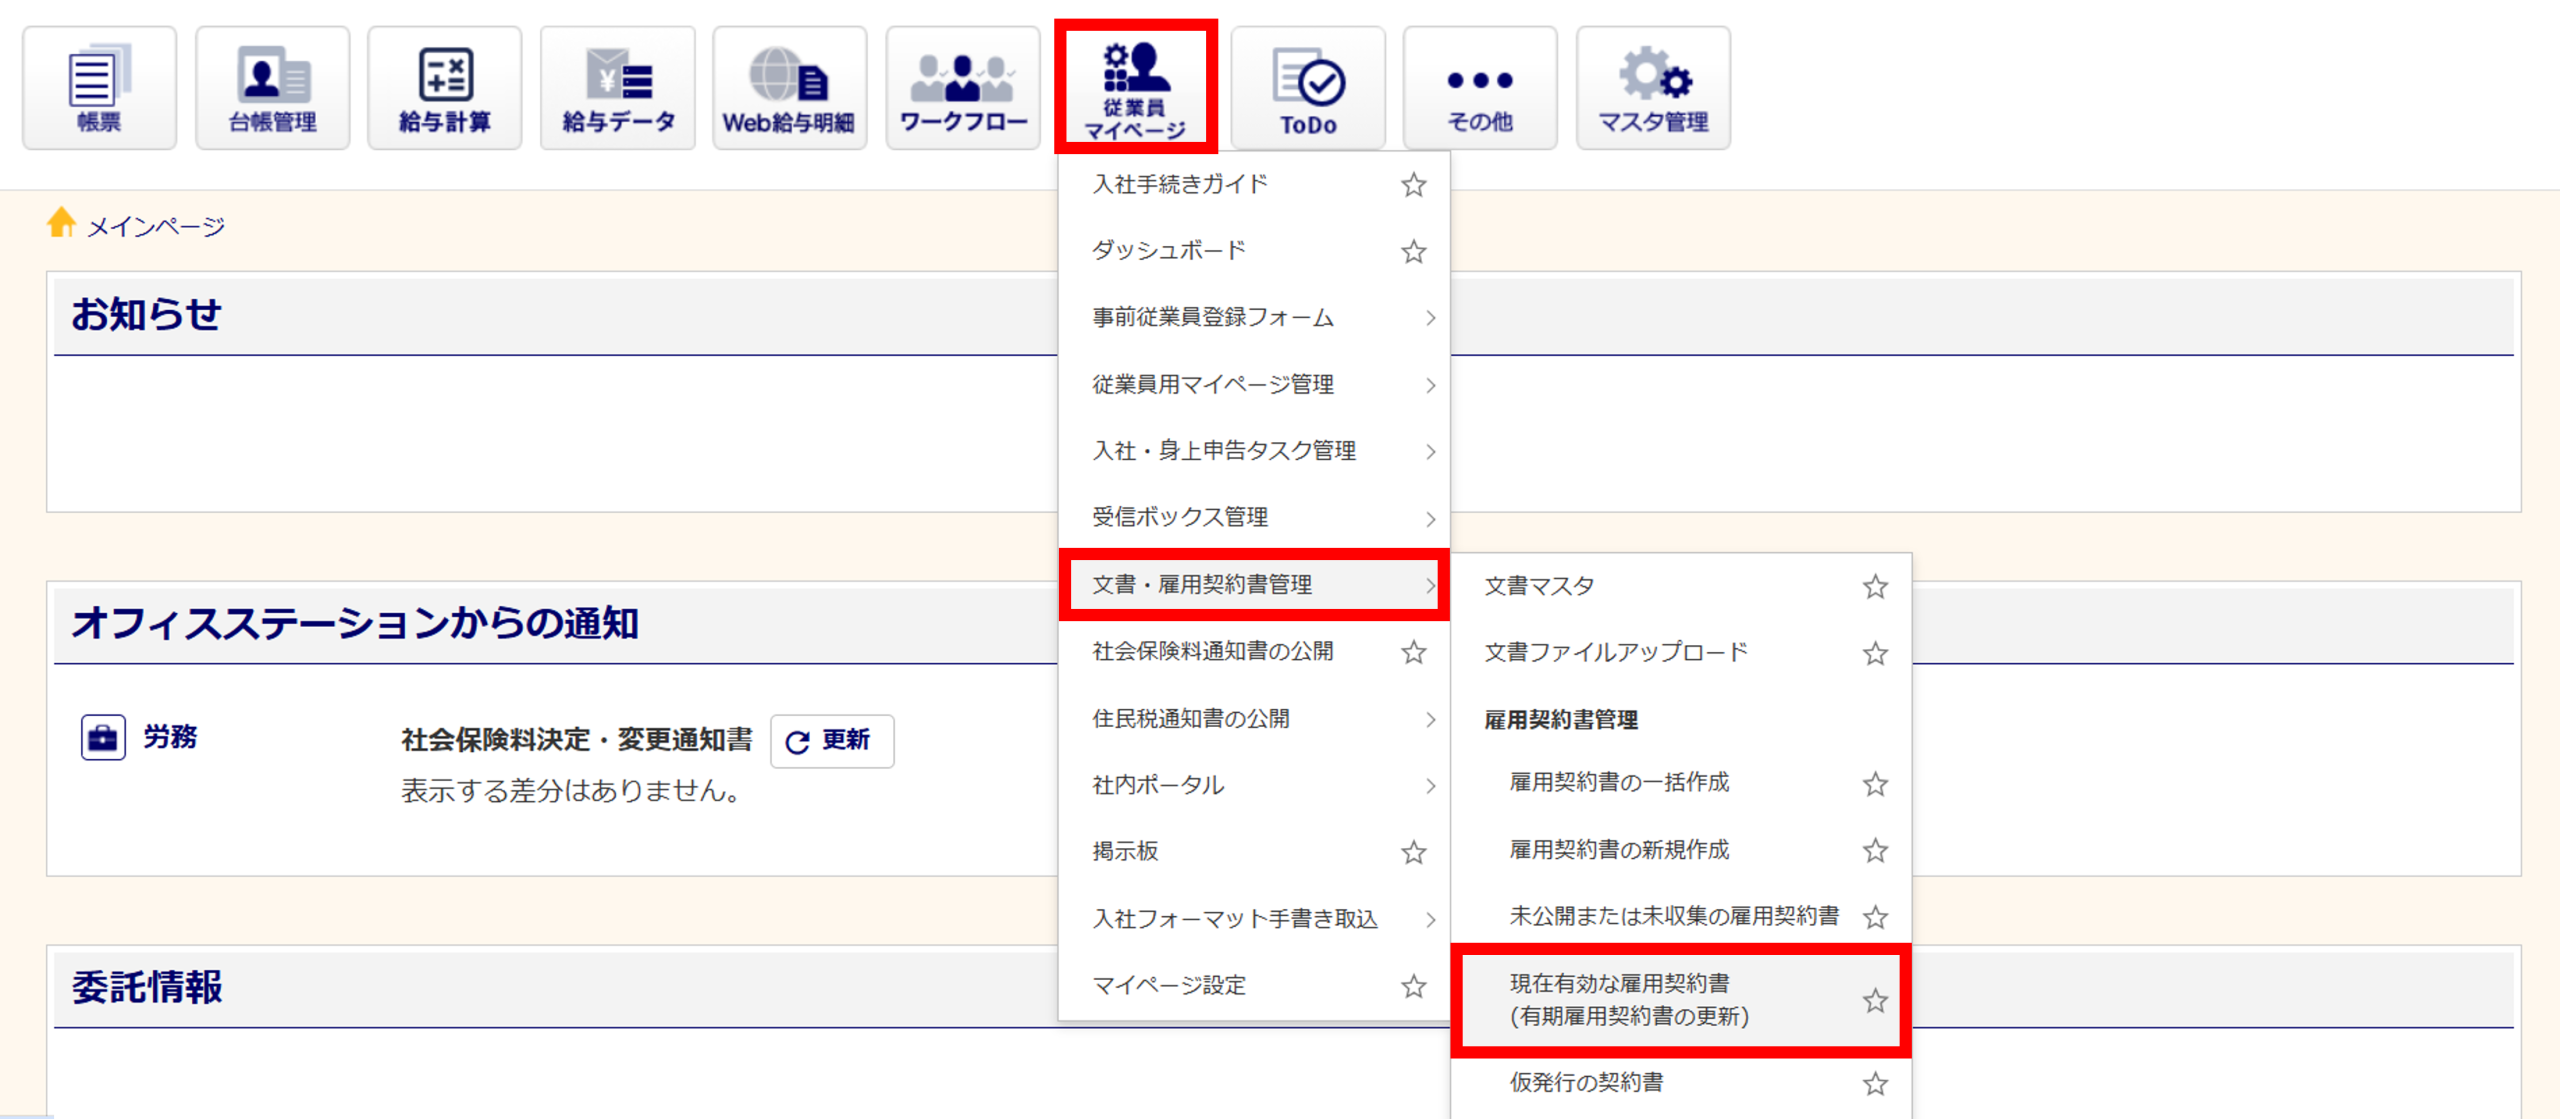
Task: Favorite 文書ファイルアップロード with its star
Action: (1875, 653)
